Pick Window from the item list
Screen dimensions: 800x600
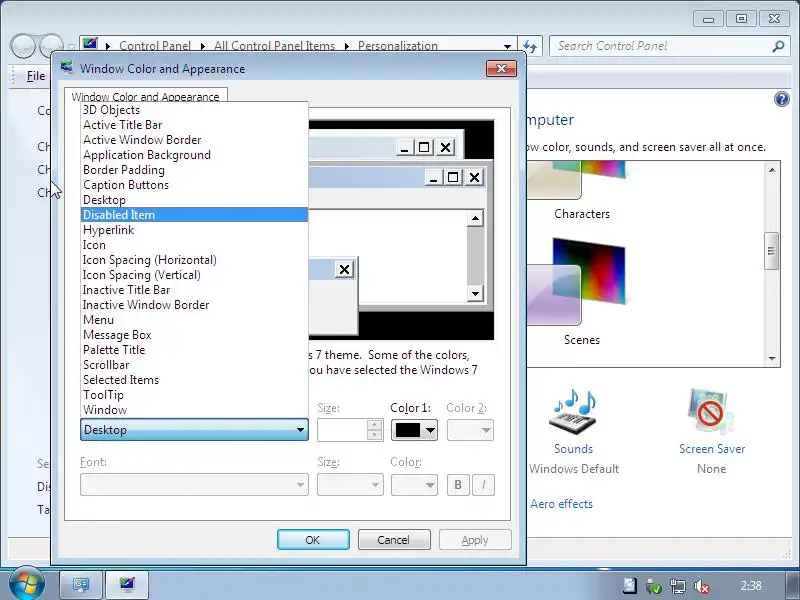tap(194, 410)
